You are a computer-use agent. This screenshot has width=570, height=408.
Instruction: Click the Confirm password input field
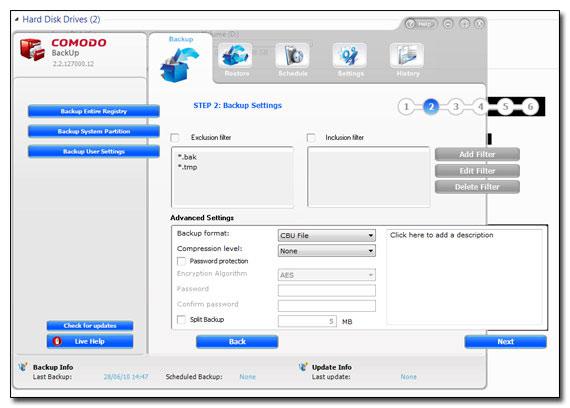tap(326, 305)
